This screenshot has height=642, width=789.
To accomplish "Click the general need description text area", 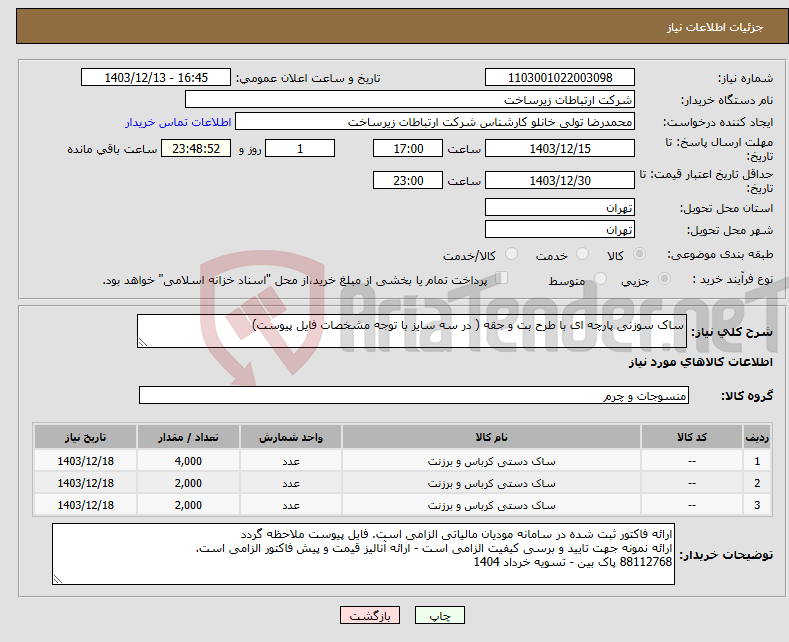I will click(412, 331).
